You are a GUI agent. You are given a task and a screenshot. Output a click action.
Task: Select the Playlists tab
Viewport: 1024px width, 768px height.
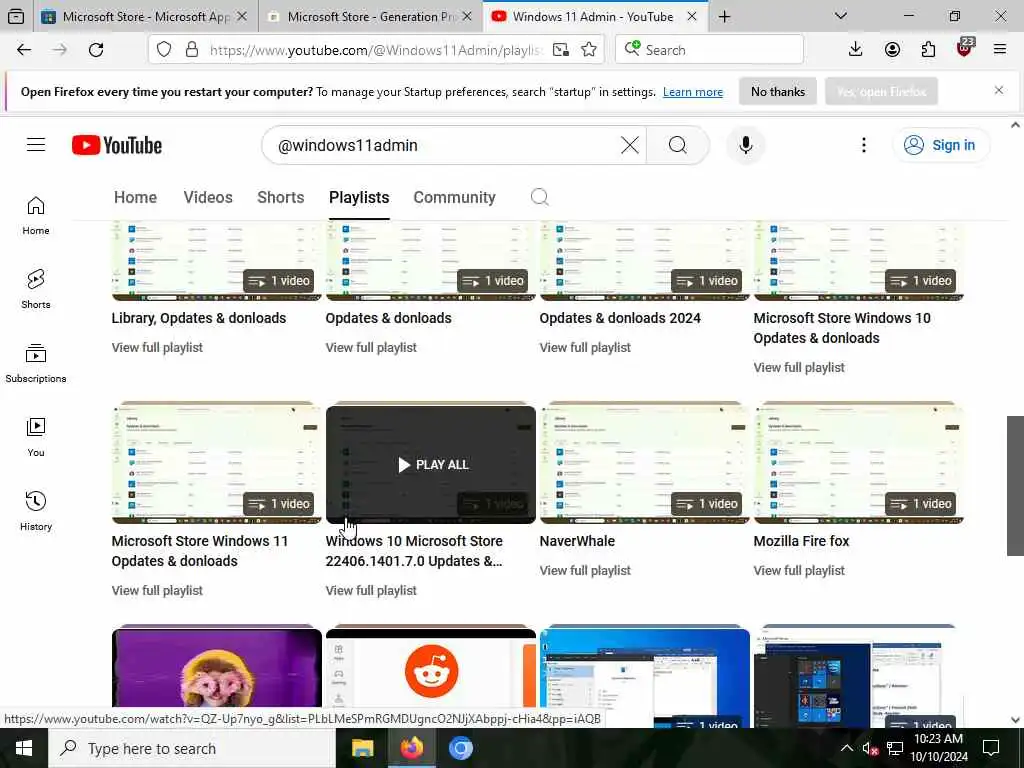[x=359, y=197]
